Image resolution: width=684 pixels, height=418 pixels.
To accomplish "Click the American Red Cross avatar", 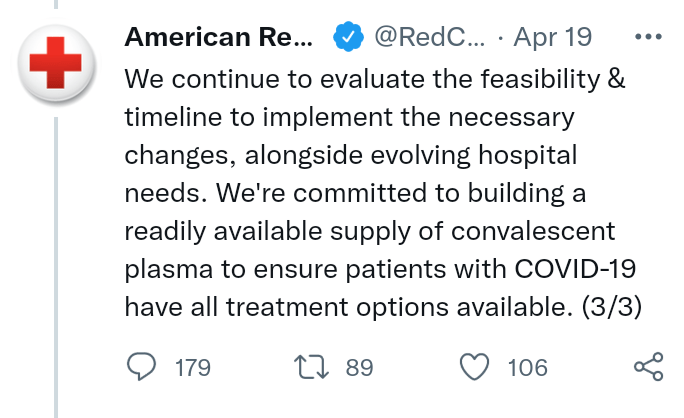I will (56, 63).
